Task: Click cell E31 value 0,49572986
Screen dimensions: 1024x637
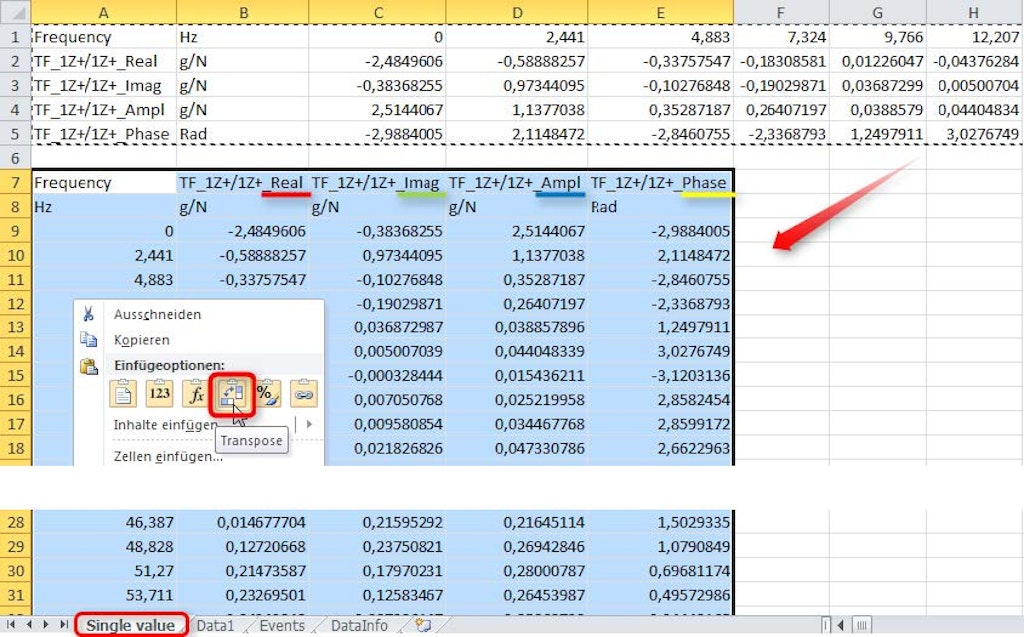Action: [661, 595]
